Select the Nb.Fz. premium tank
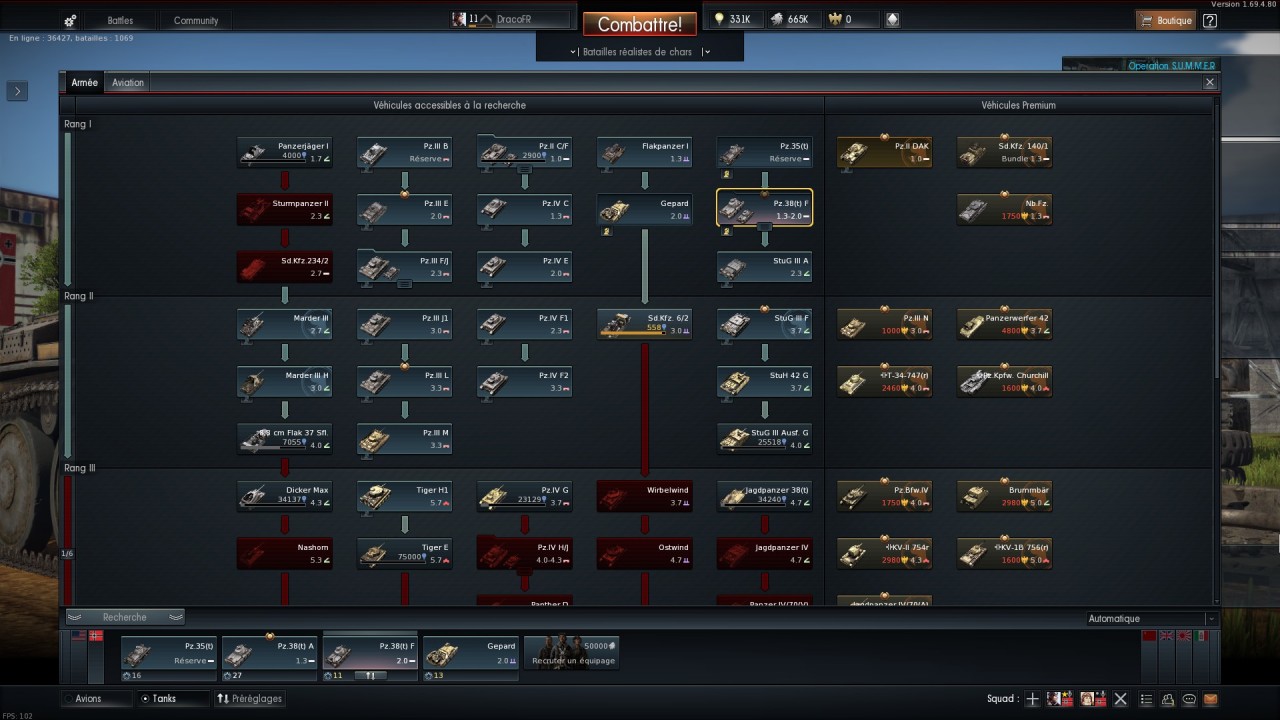The image size is (1280, 720). [x=1005, y=209]
